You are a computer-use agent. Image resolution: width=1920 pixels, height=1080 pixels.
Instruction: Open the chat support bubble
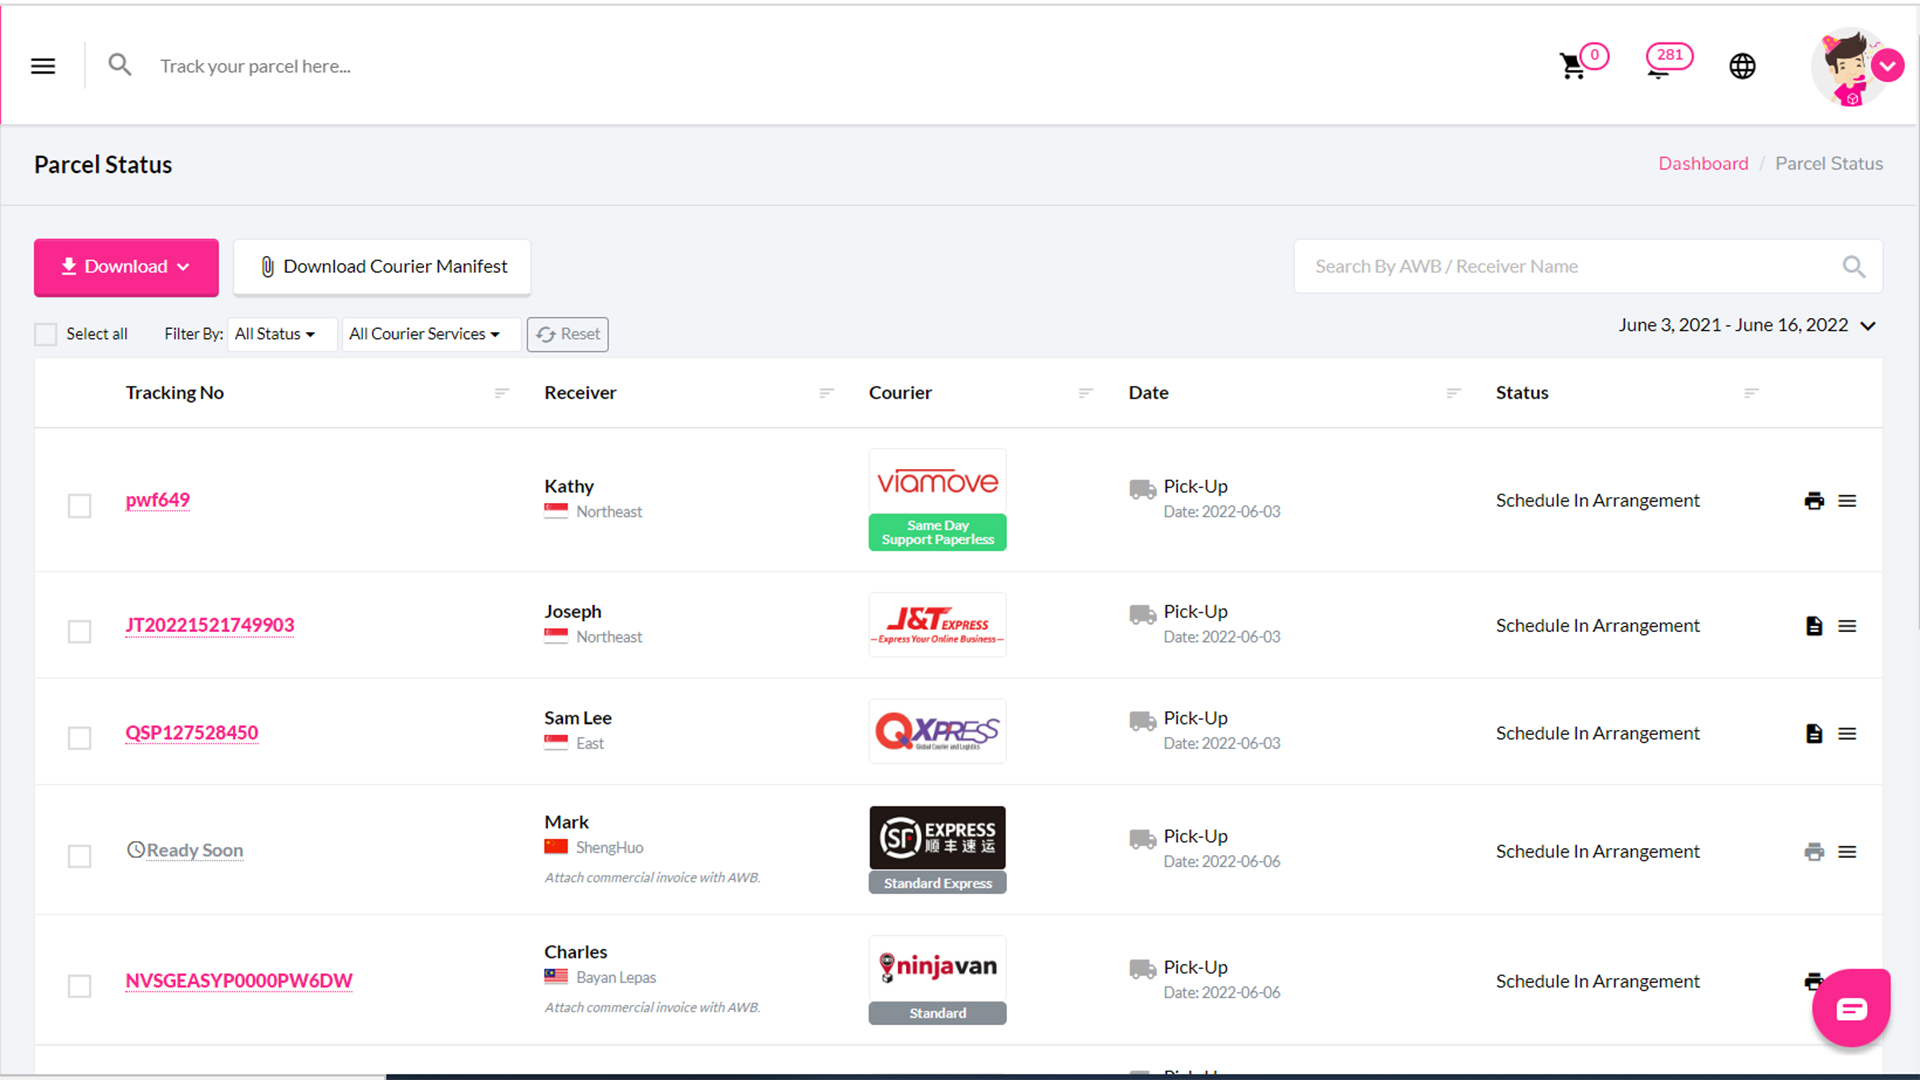point(1851,1008)
